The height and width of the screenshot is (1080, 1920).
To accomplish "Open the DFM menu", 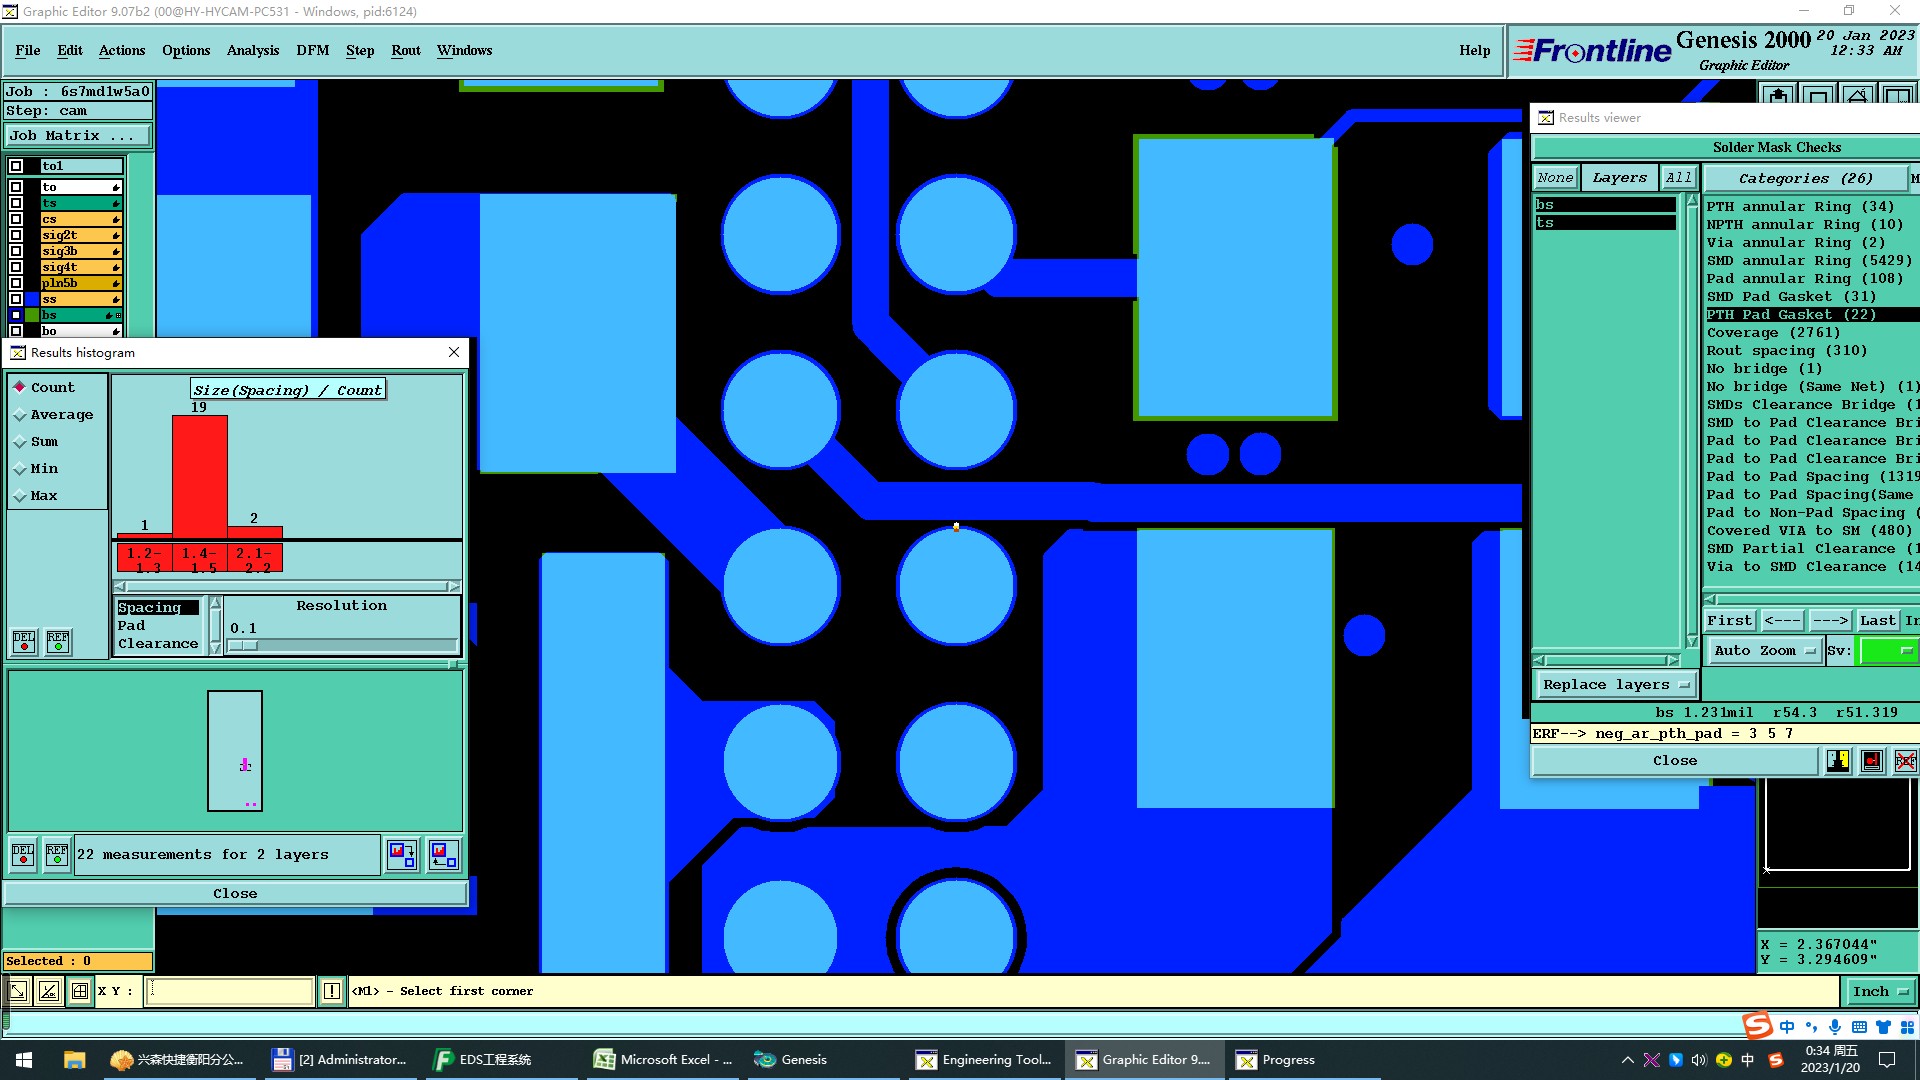I will pos(312,50).
